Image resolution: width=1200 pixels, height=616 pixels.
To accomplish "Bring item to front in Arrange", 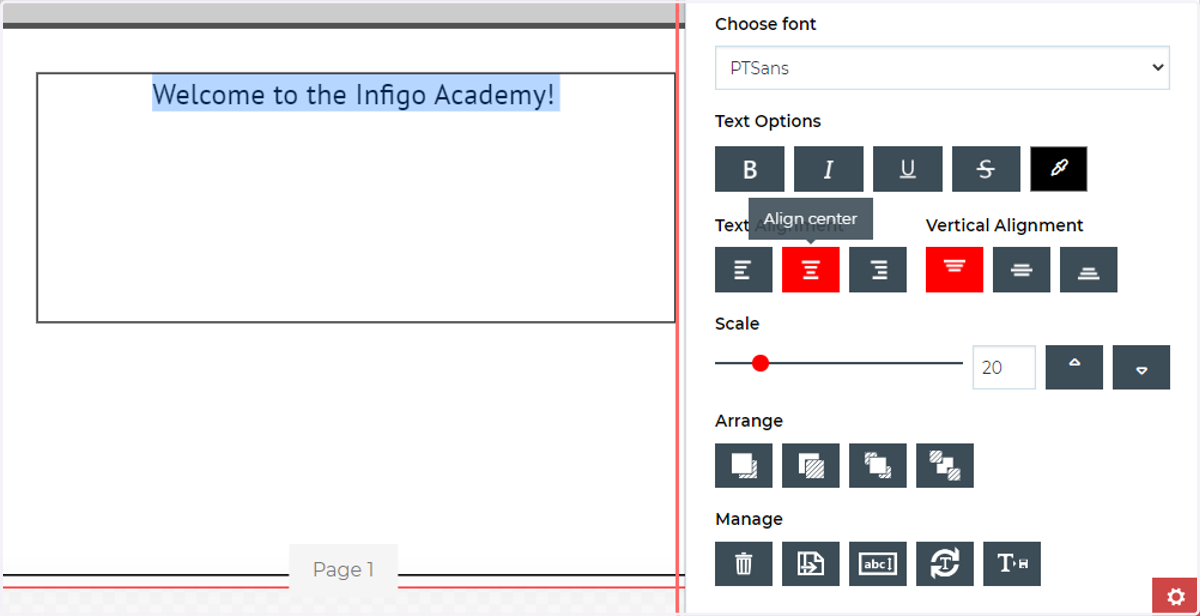I will (x=744, y=465).
